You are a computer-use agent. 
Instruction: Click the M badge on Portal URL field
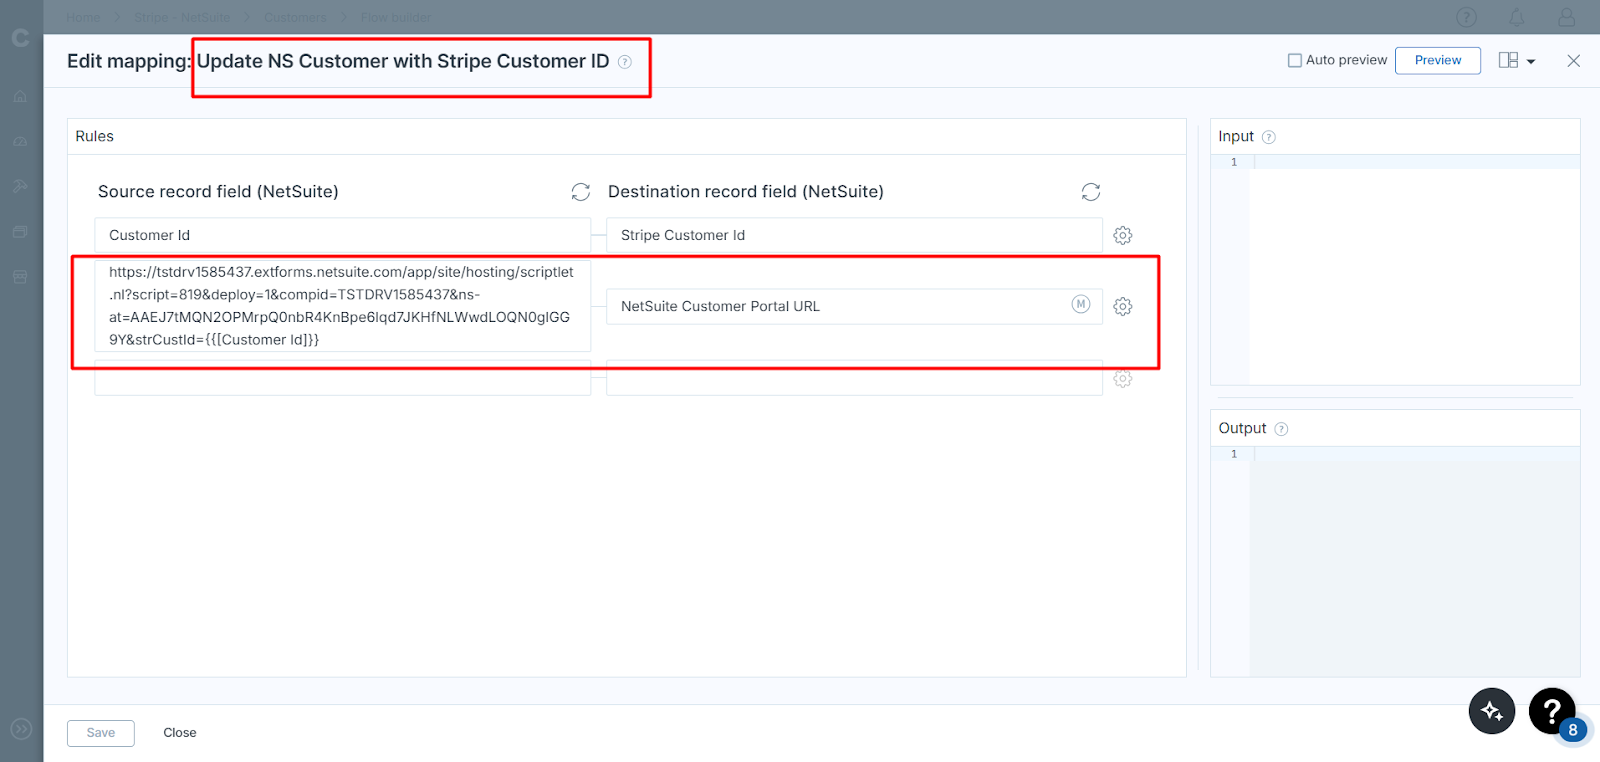point(1080,305)
